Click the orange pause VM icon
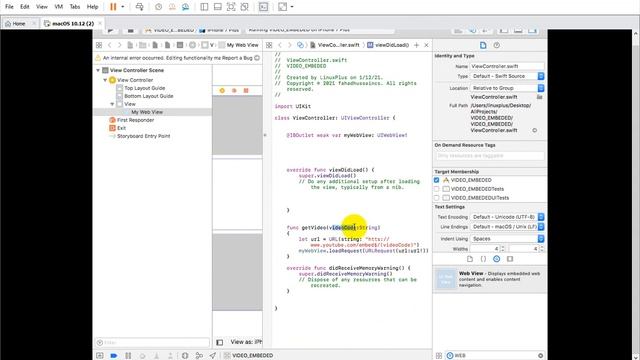 click(x=113, y=7)
